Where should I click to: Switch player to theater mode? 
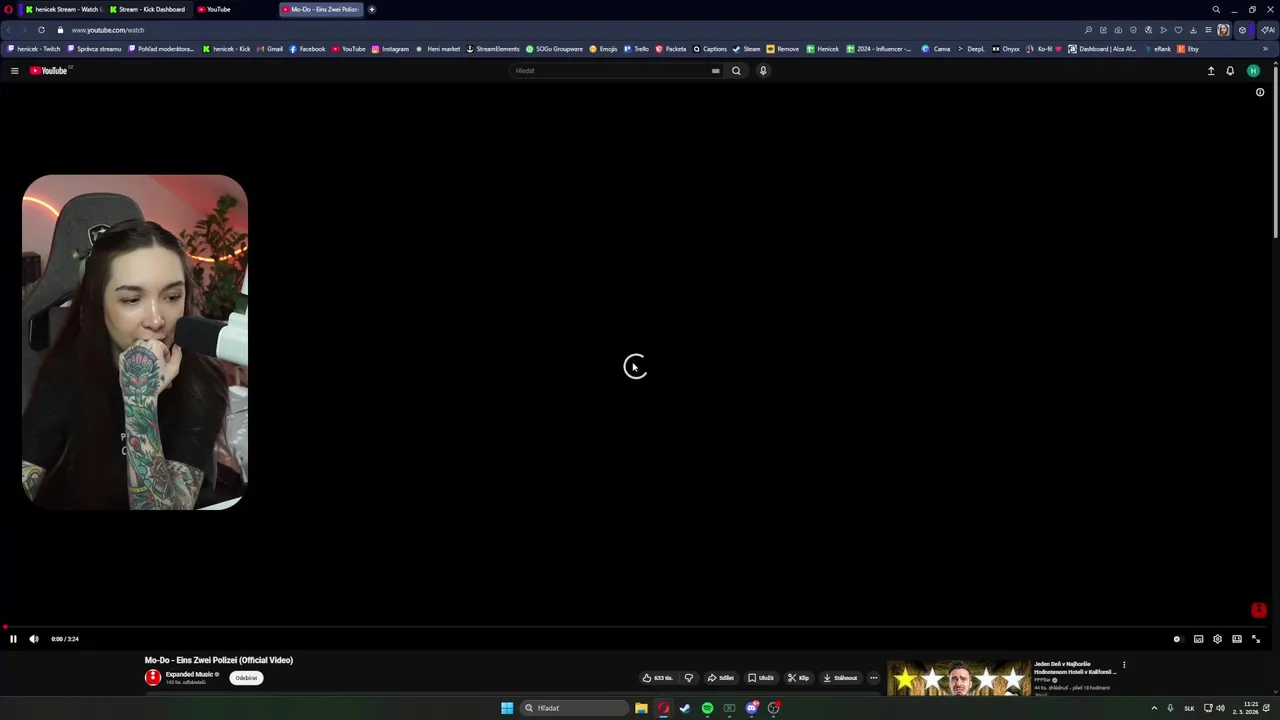(x=1237, y=639)
